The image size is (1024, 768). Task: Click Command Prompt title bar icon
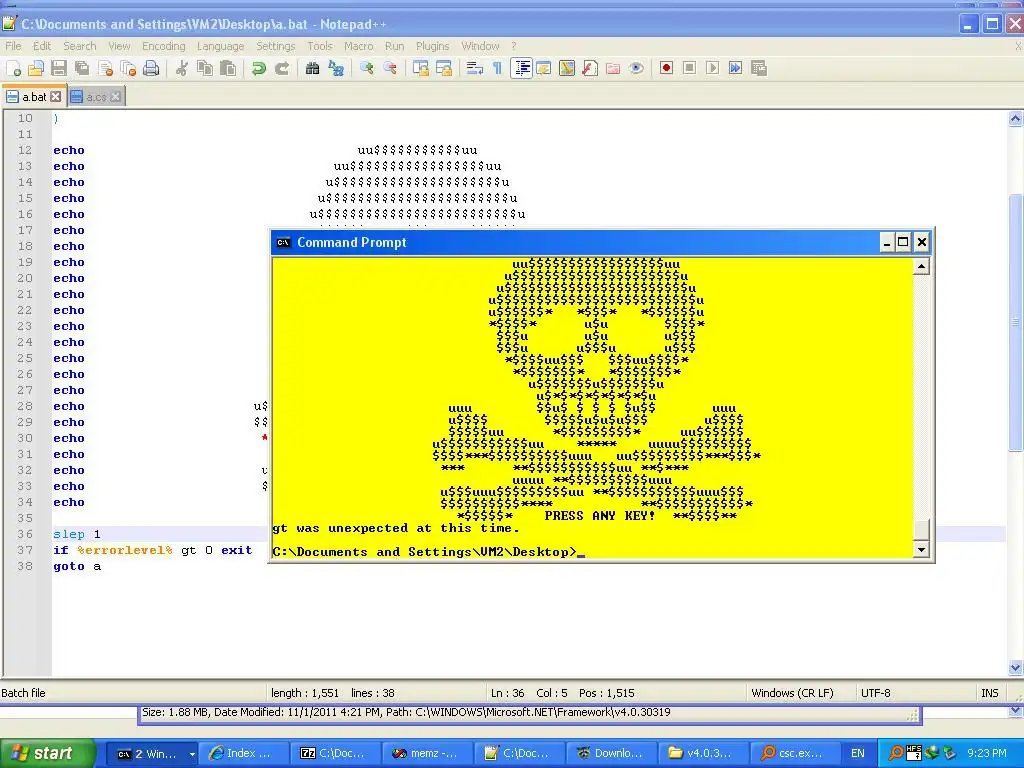pyautogui.click(x=283, y=242)
